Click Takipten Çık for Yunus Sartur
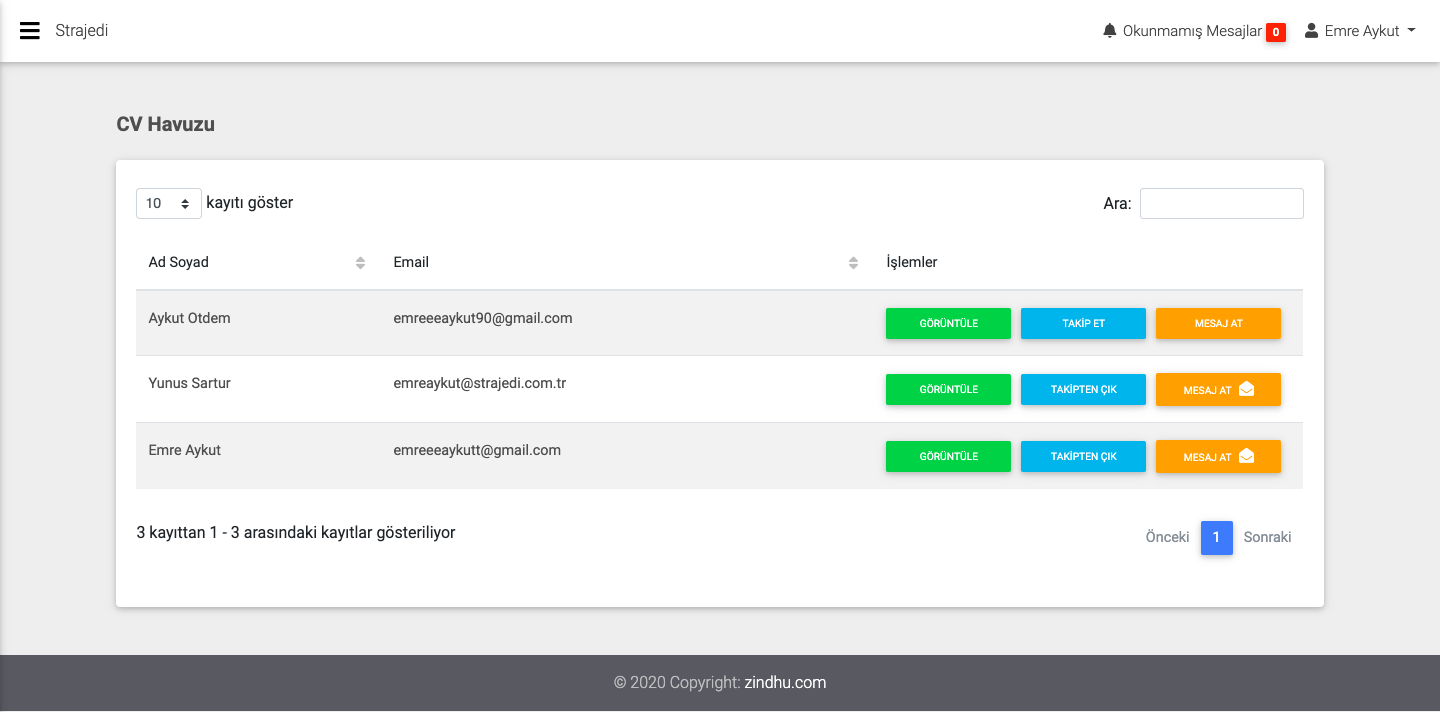Image resolution: width=1440 pixels, height=712 pixels. tap(1083, 389)
